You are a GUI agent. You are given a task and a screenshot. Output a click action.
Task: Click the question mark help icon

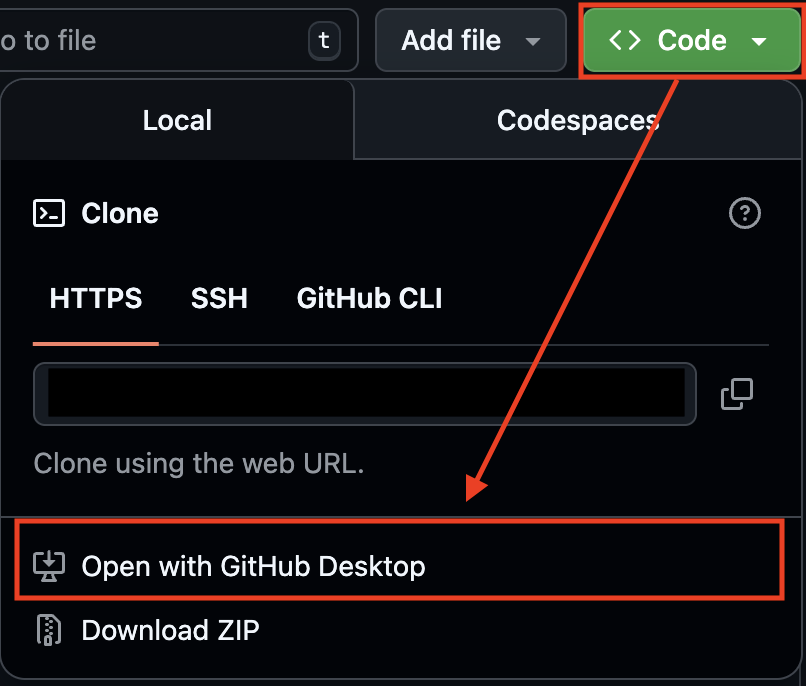745,213
